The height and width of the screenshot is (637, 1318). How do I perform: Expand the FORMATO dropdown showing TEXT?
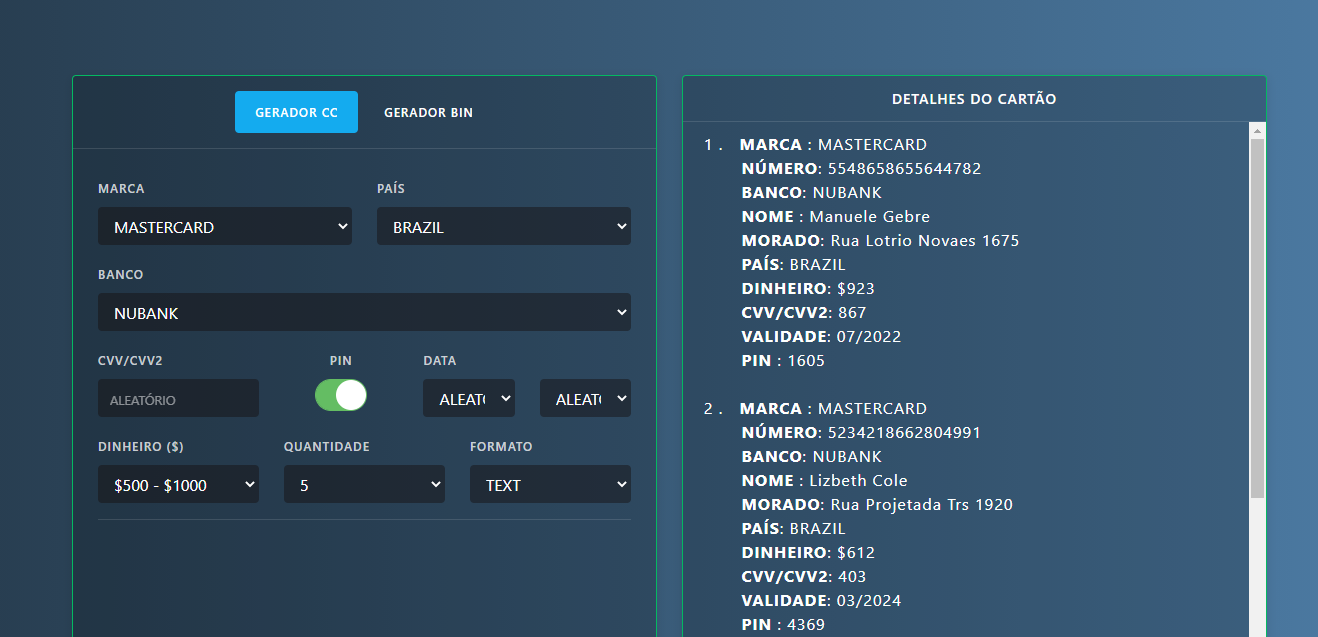[x=550, y=484]
